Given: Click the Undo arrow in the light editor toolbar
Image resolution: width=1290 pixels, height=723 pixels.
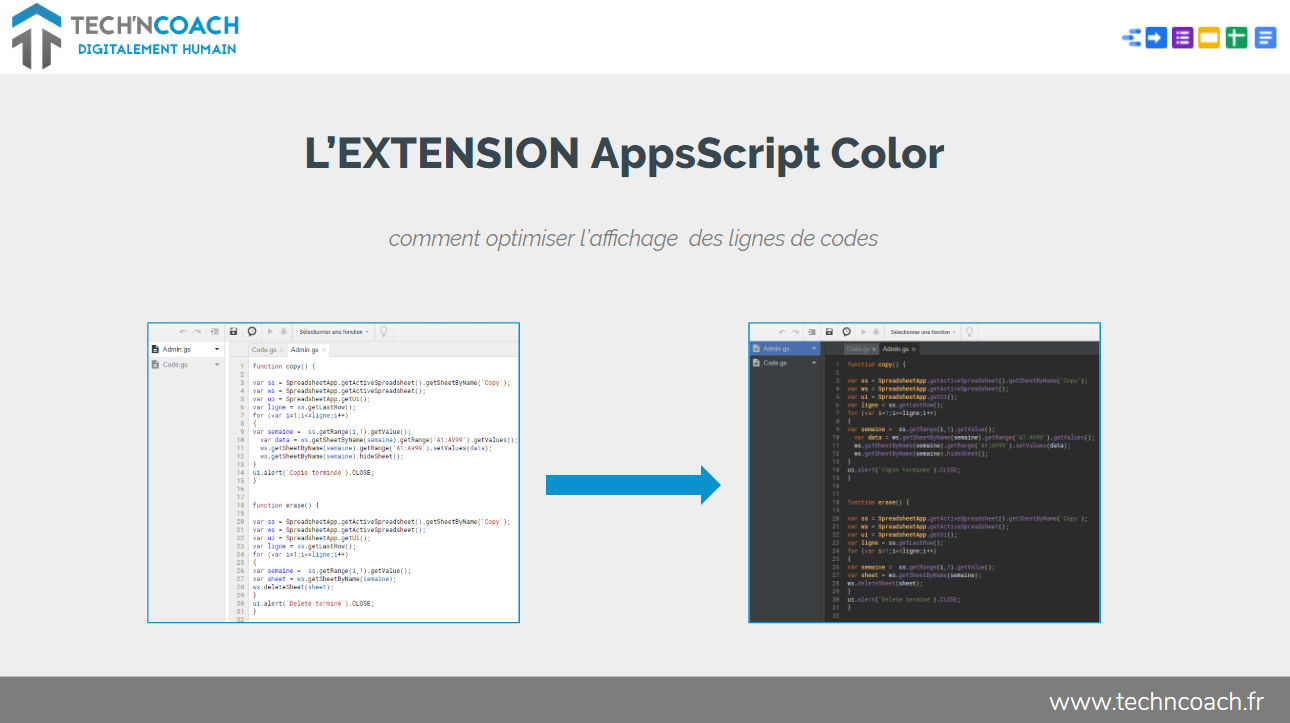Looking at the screenshot, I should (x=183, y=331).
